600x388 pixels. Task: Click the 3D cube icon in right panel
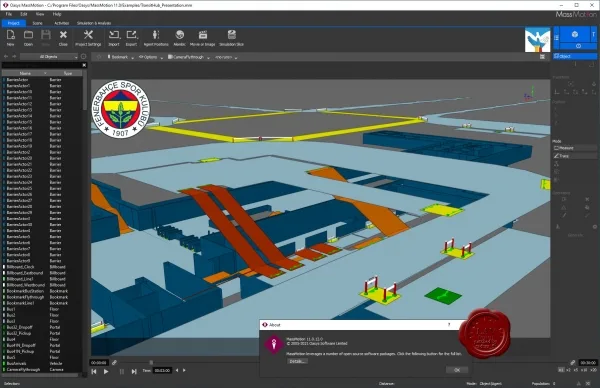point(574,34)
